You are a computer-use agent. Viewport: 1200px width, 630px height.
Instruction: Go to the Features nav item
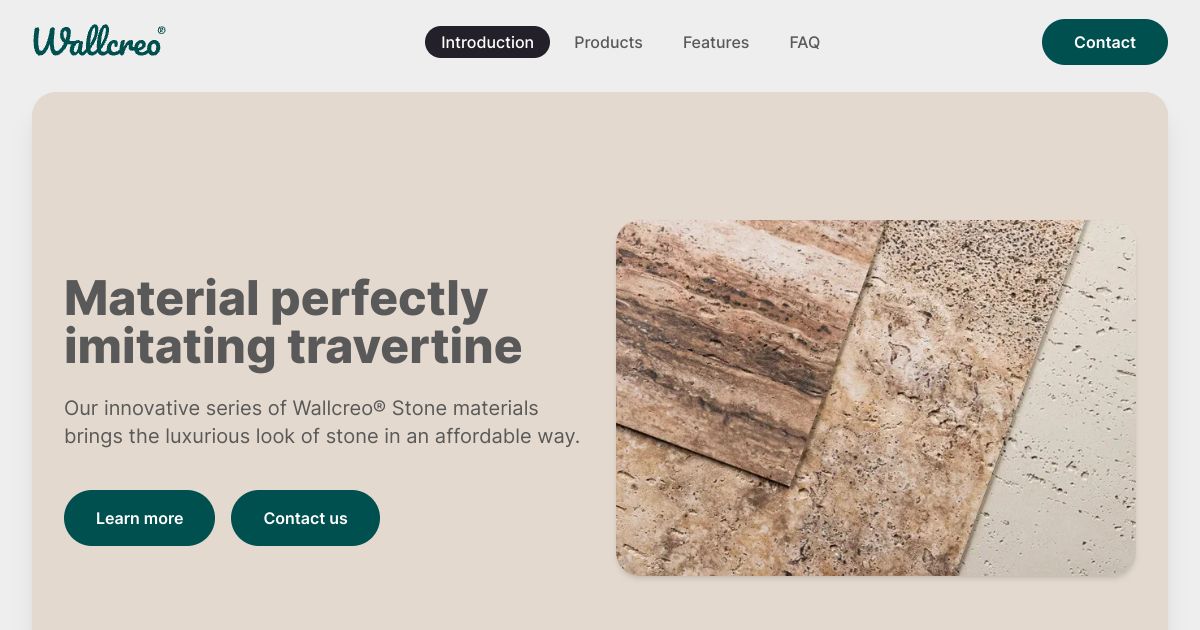[716, 42]
